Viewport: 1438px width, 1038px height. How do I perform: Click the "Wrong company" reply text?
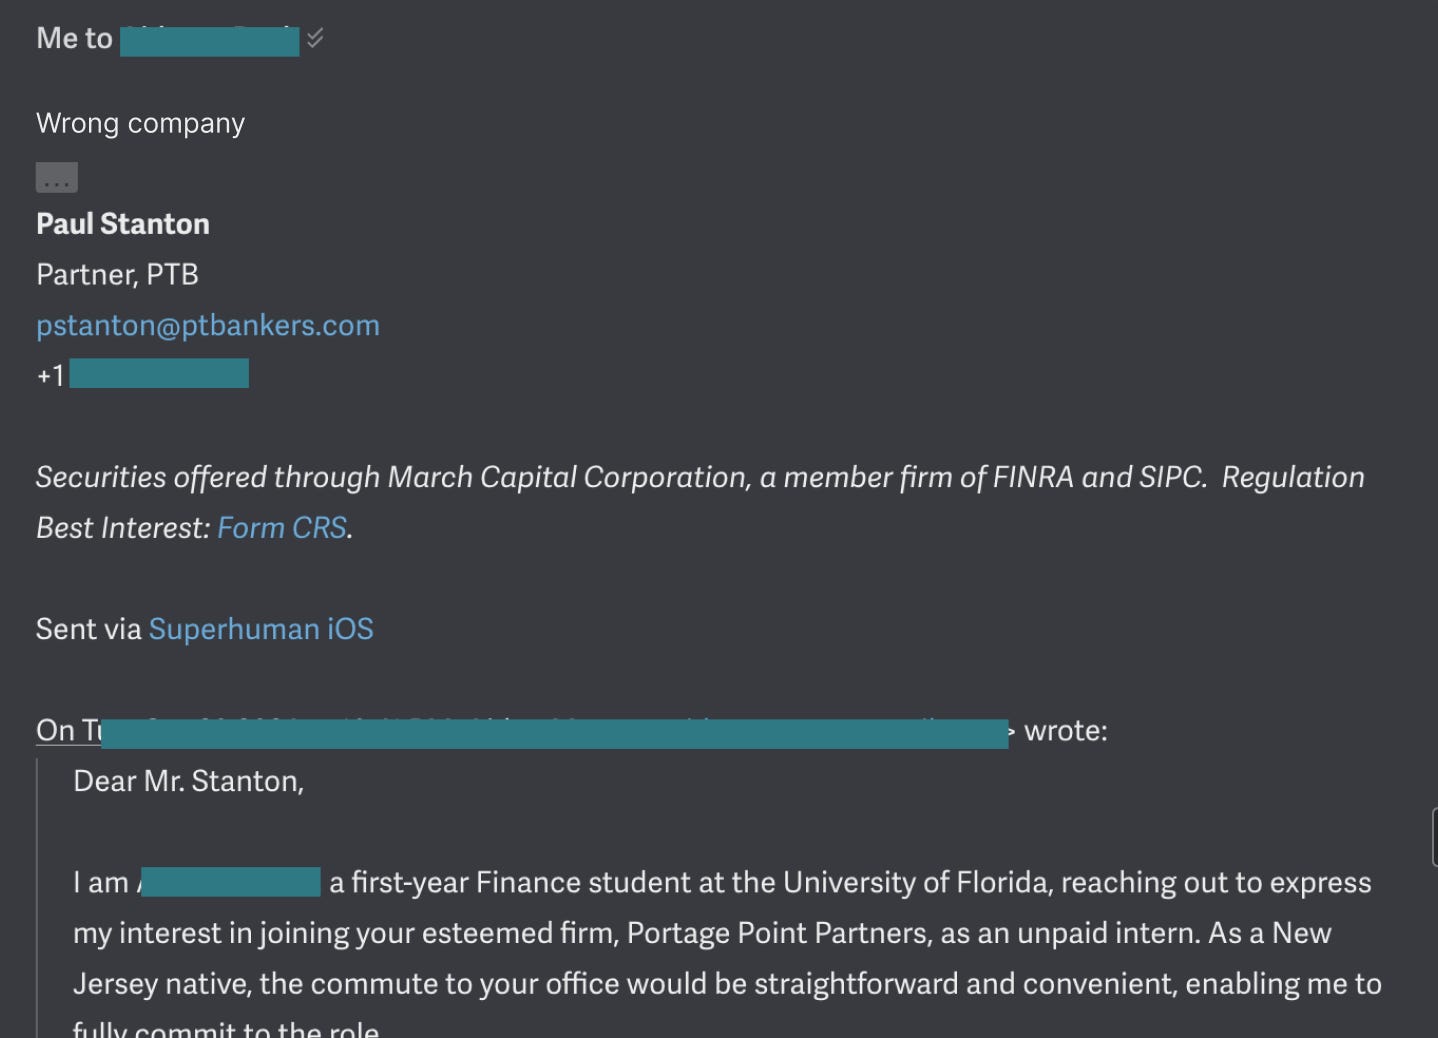tap(140, 123)
